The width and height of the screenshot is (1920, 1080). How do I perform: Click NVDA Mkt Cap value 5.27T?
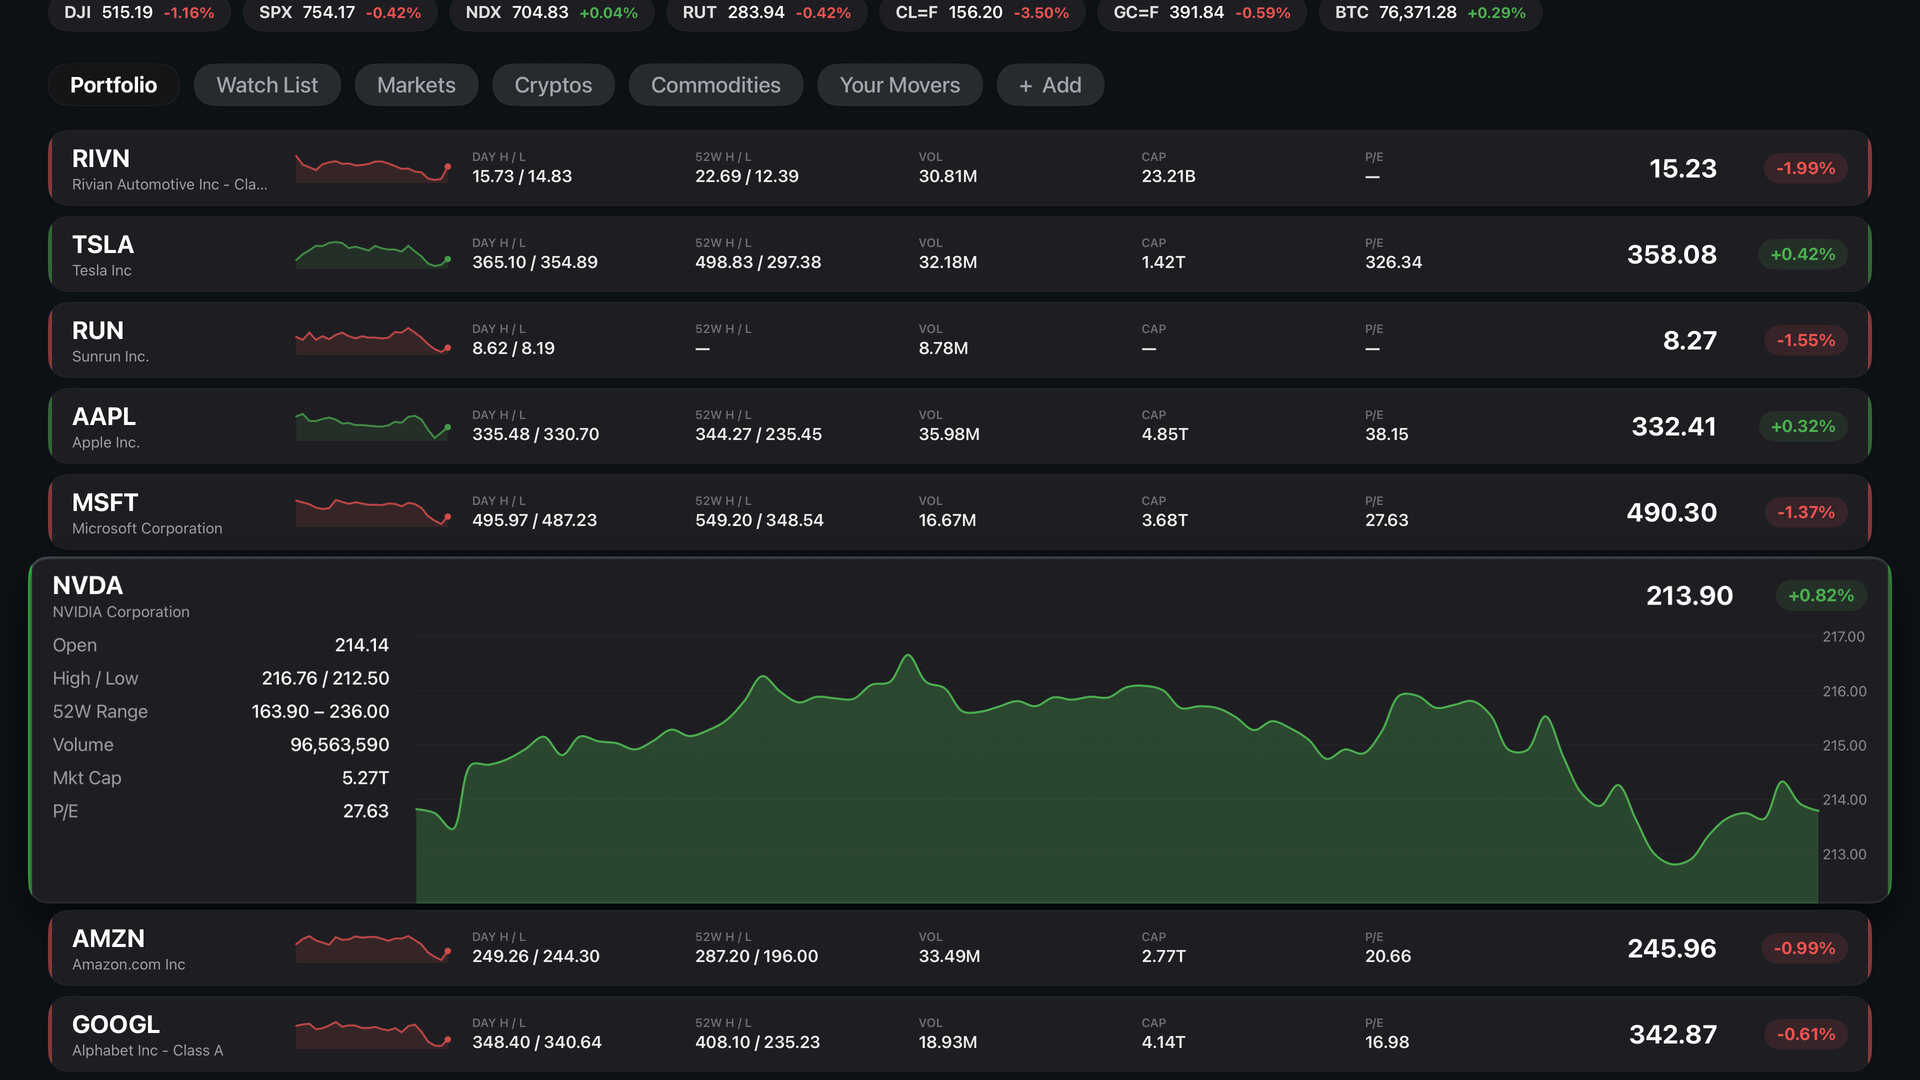tap(365, 778)
